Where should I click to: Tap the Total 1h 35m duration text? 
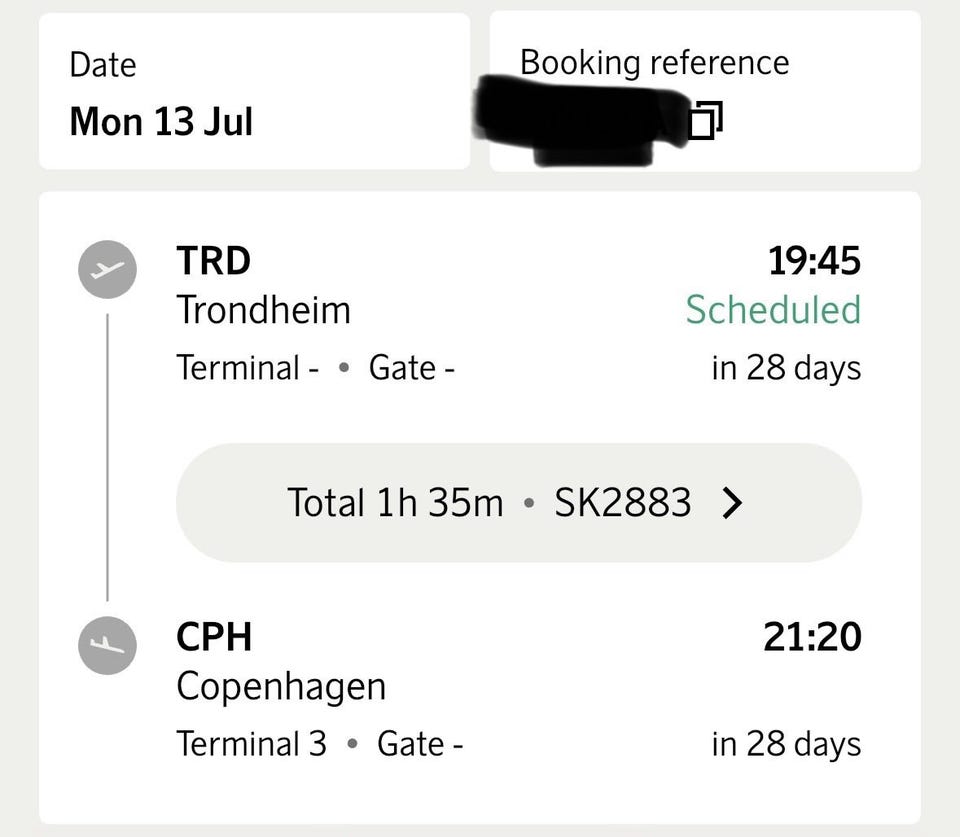(x=395, y=503)
